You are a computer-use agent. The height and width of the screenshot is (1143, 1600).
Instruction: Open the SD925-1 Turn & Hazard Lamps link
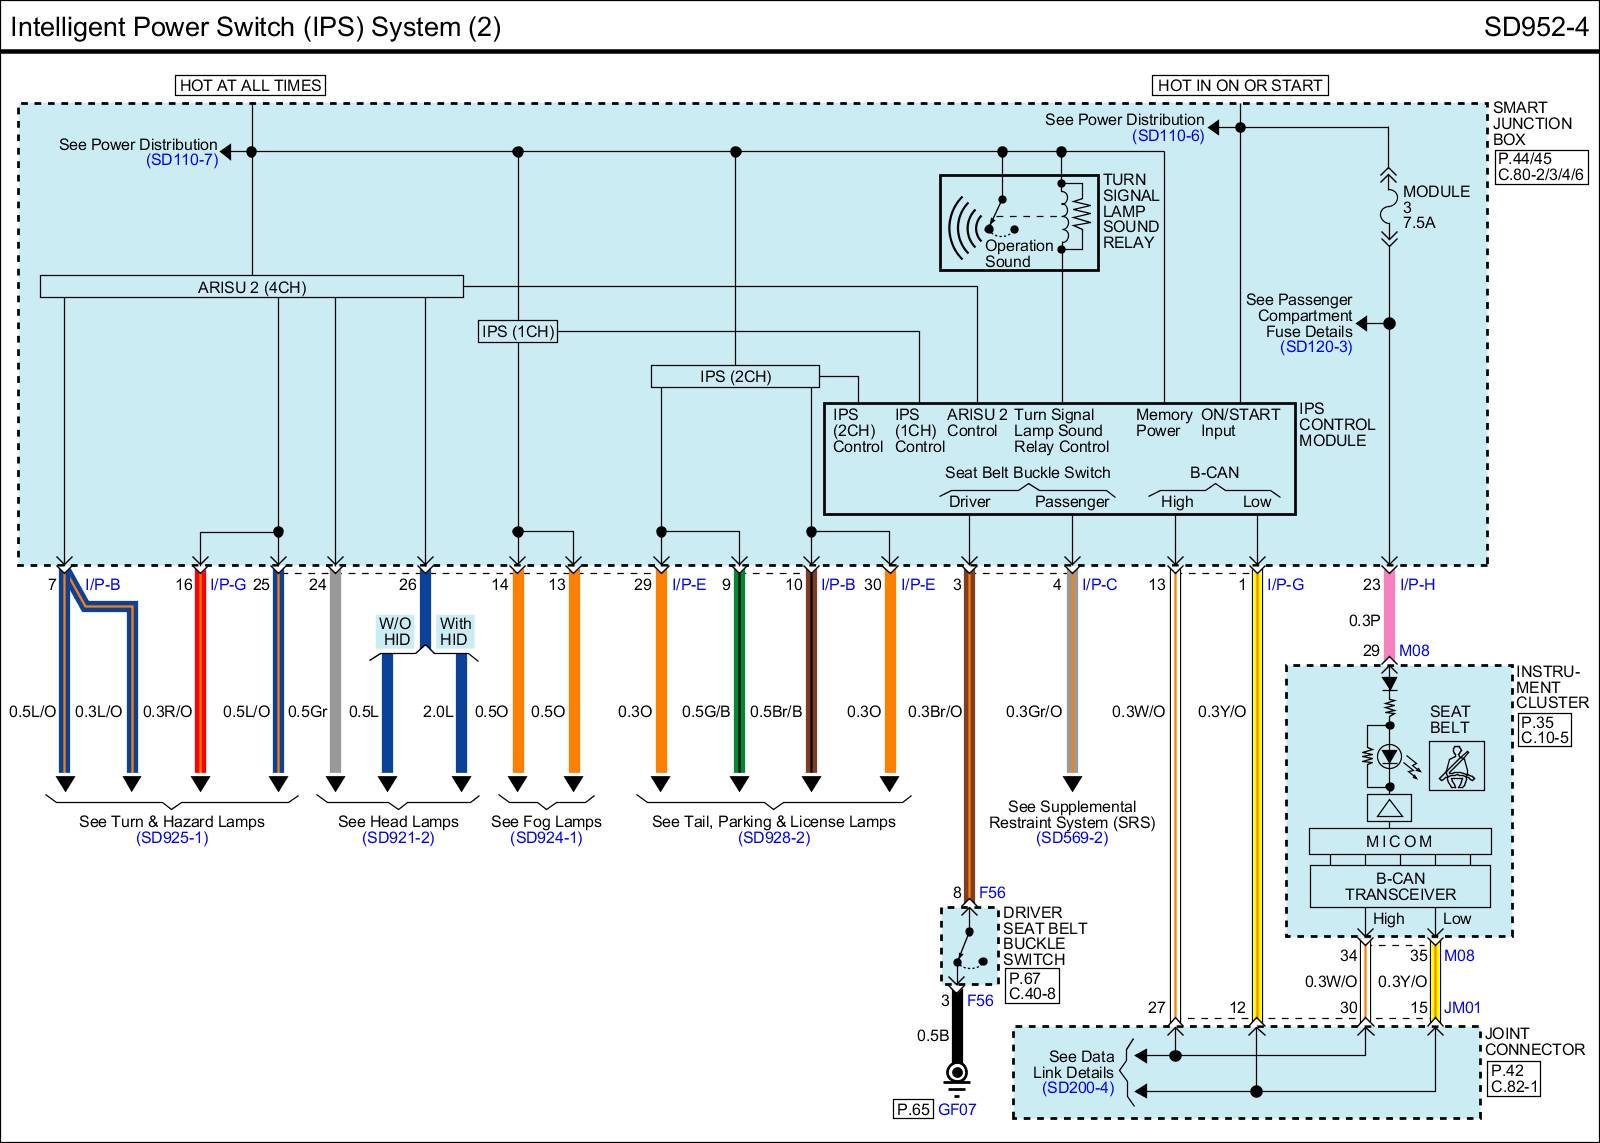[x=172, y=838]
